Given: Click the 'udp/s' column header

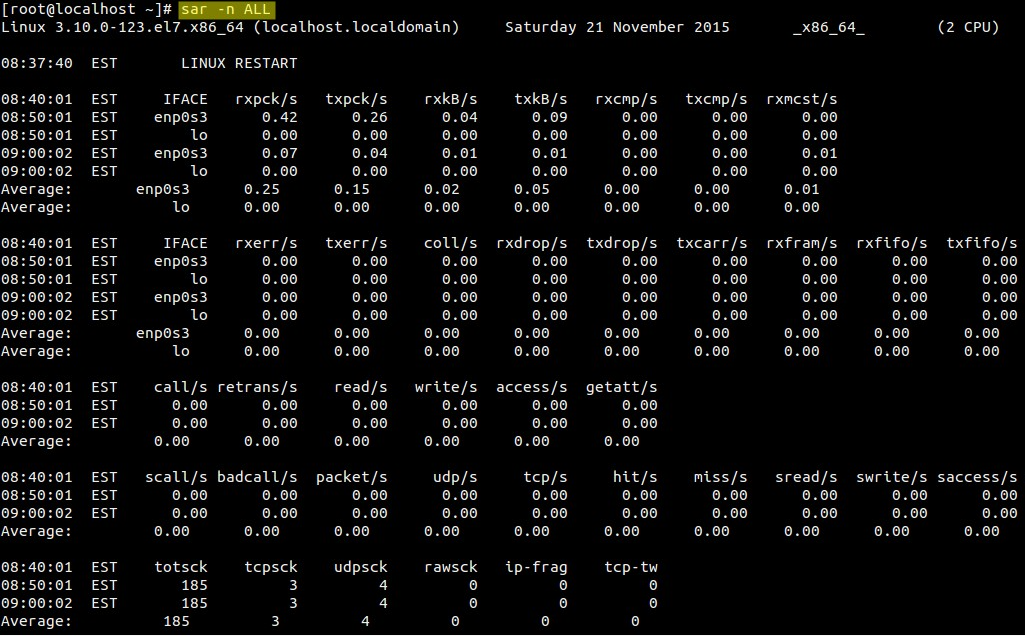Looking at the screenshot, I should click(455, 477).
